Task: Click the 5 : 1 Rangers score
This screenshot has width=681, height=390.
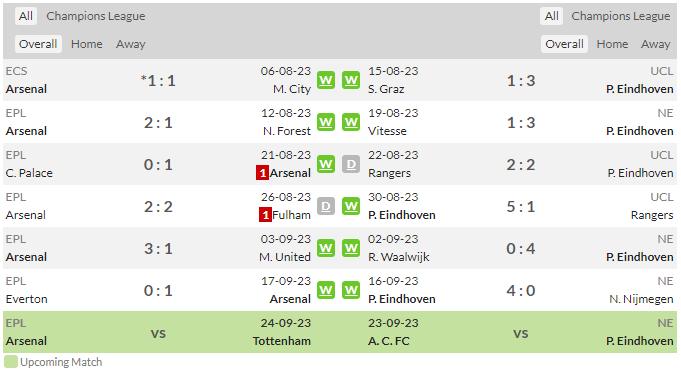Action: point(521,207)
